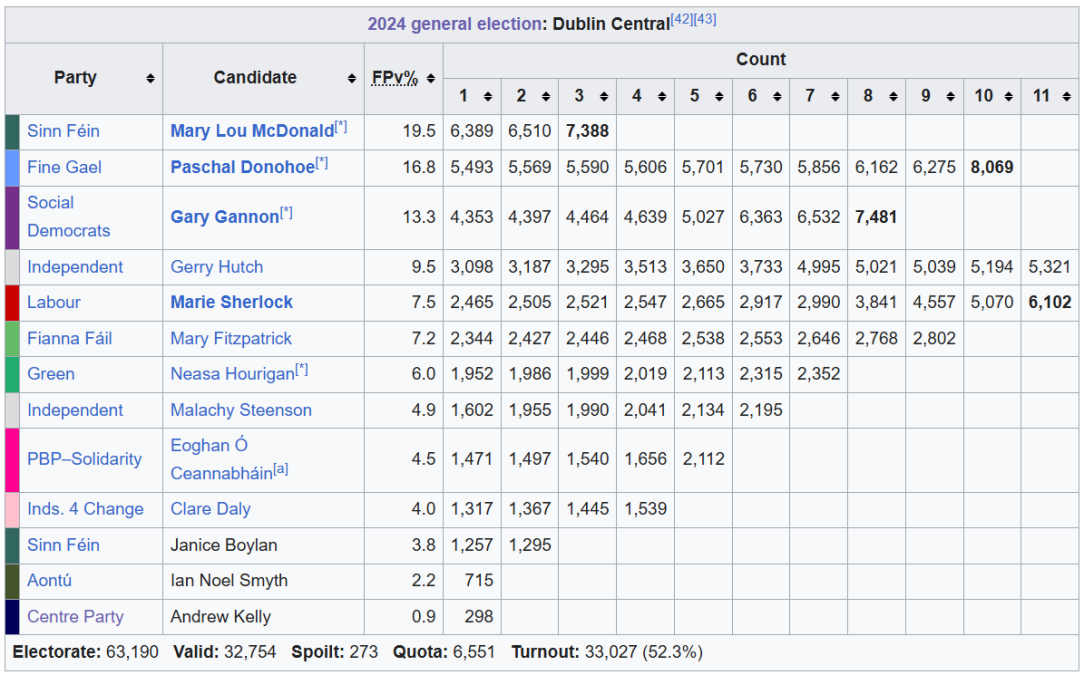
Task: Sort by Count 9 column arrows
Action: coord(951,96)
